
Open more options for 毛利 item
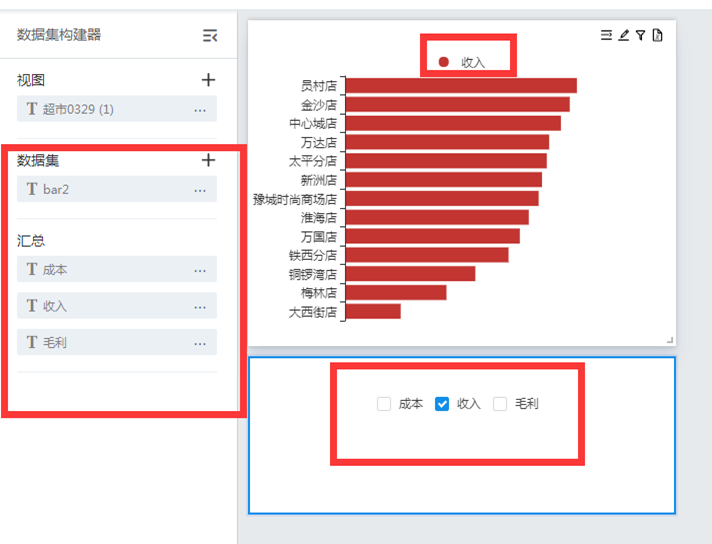click(x=200, y=344)
